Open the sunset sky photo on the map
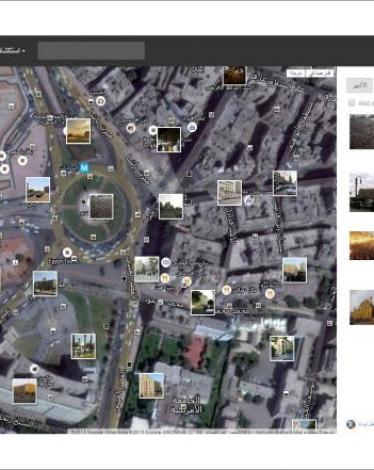 pos(78,131)
